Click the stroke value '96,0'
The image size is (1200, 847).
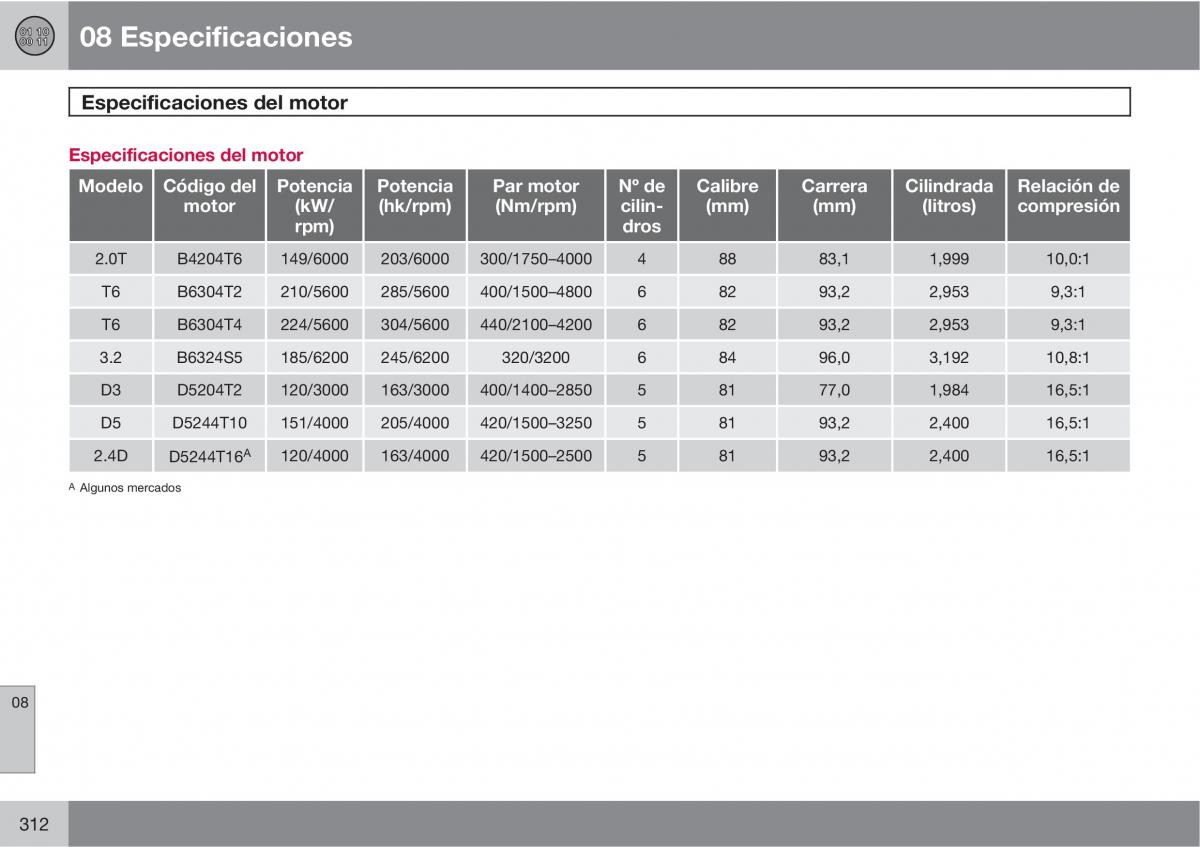834,357
